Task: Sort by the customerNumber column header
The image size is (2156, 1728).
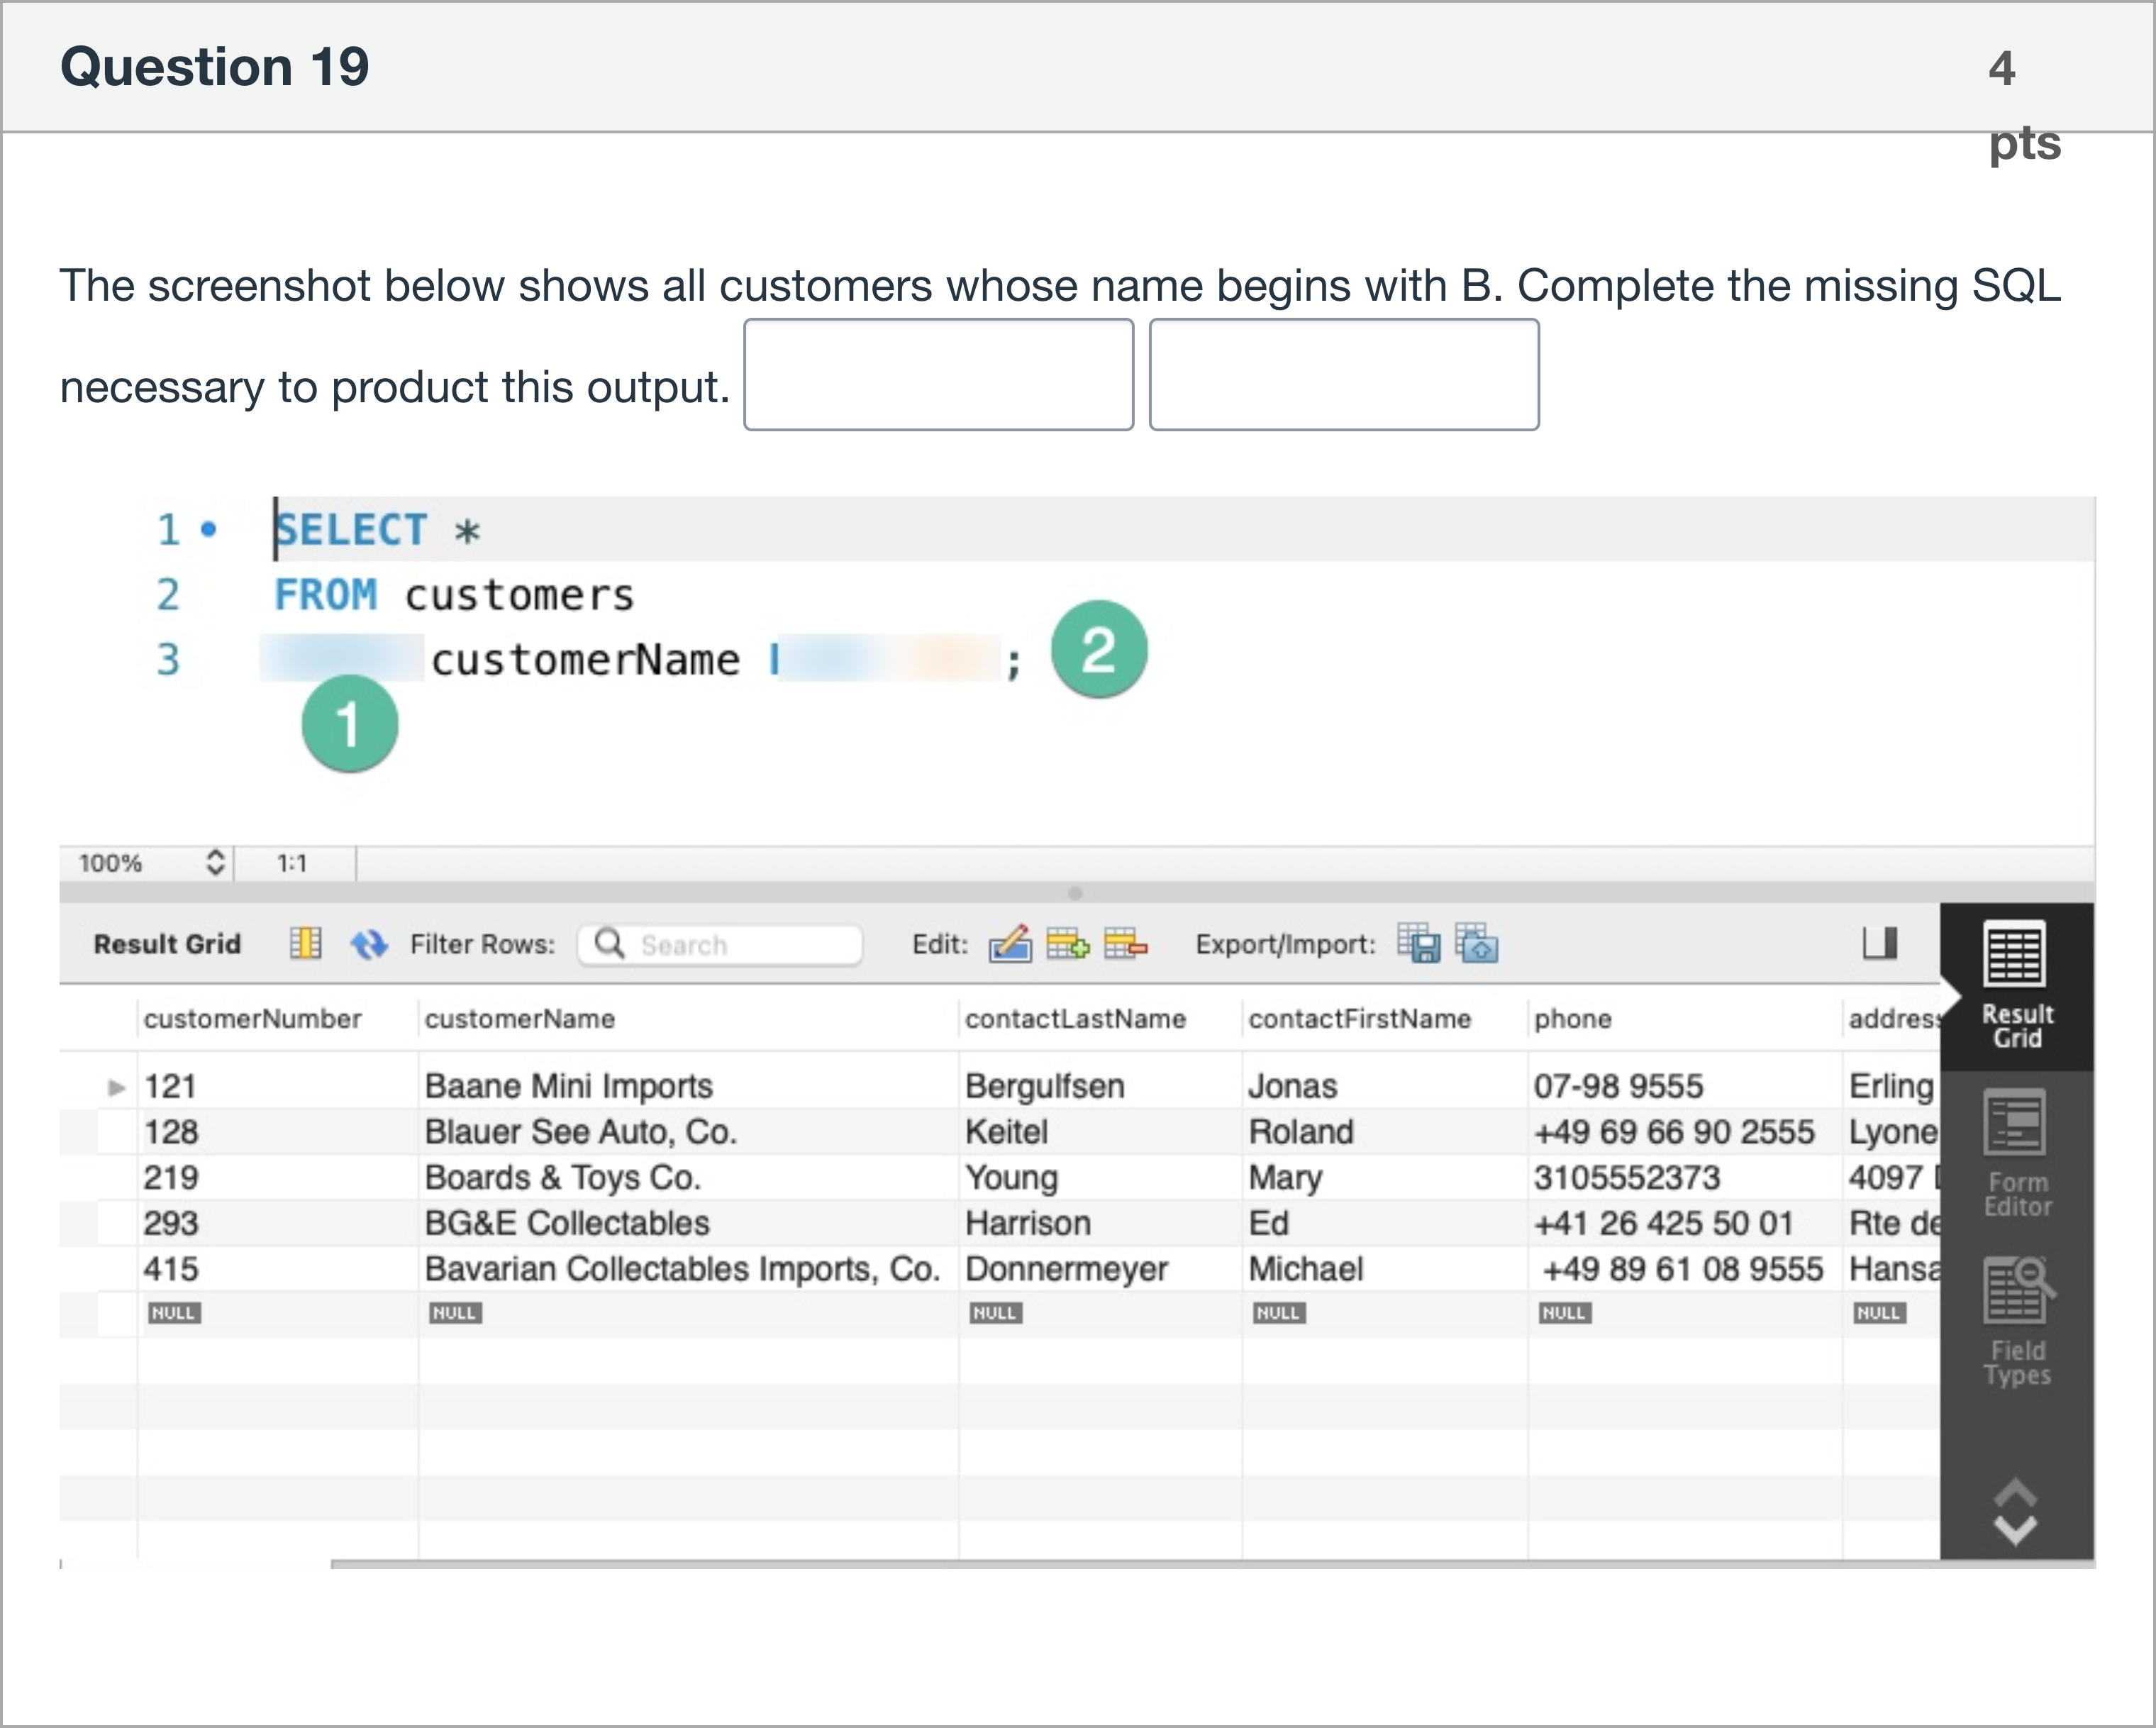Action: point(252,1018)
